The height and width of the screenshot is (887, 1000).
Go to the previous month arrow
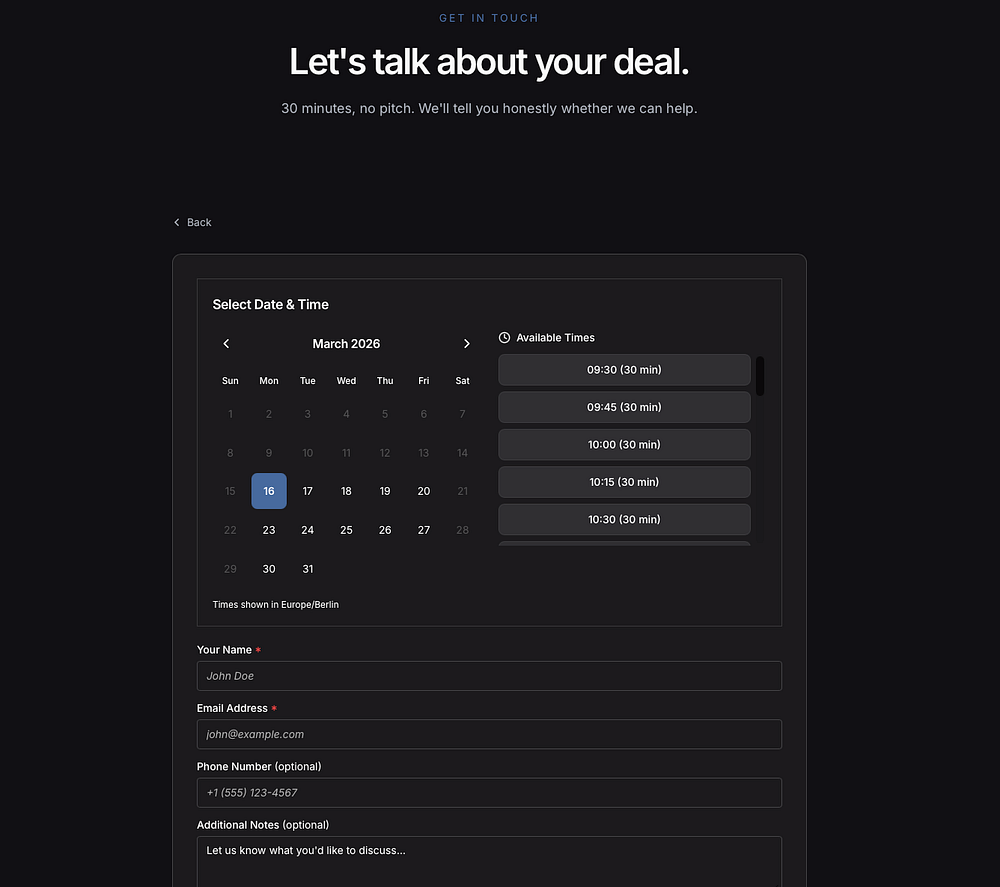click(x=226, y=344)
